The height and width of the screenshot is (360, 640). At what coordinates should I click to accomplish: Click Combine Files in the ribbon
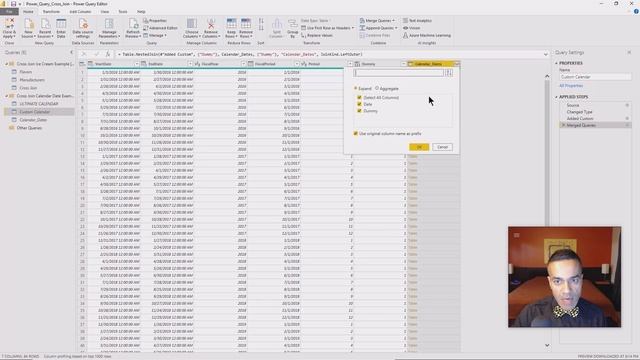(x=375, y=36)
